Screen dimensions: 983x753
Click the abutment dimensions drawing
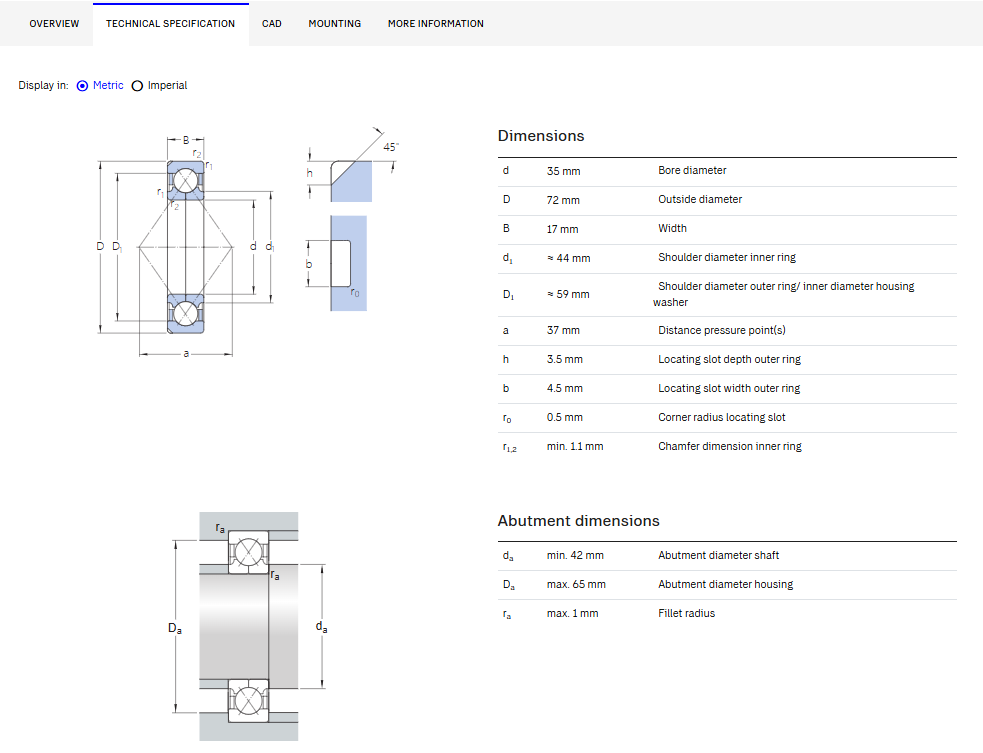(x=249, y=626)
